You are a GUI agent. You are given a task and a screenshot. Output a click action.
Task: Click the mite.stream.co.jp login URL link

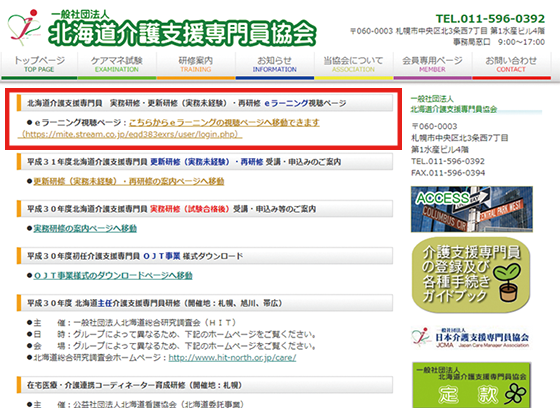tap(130, 134)
